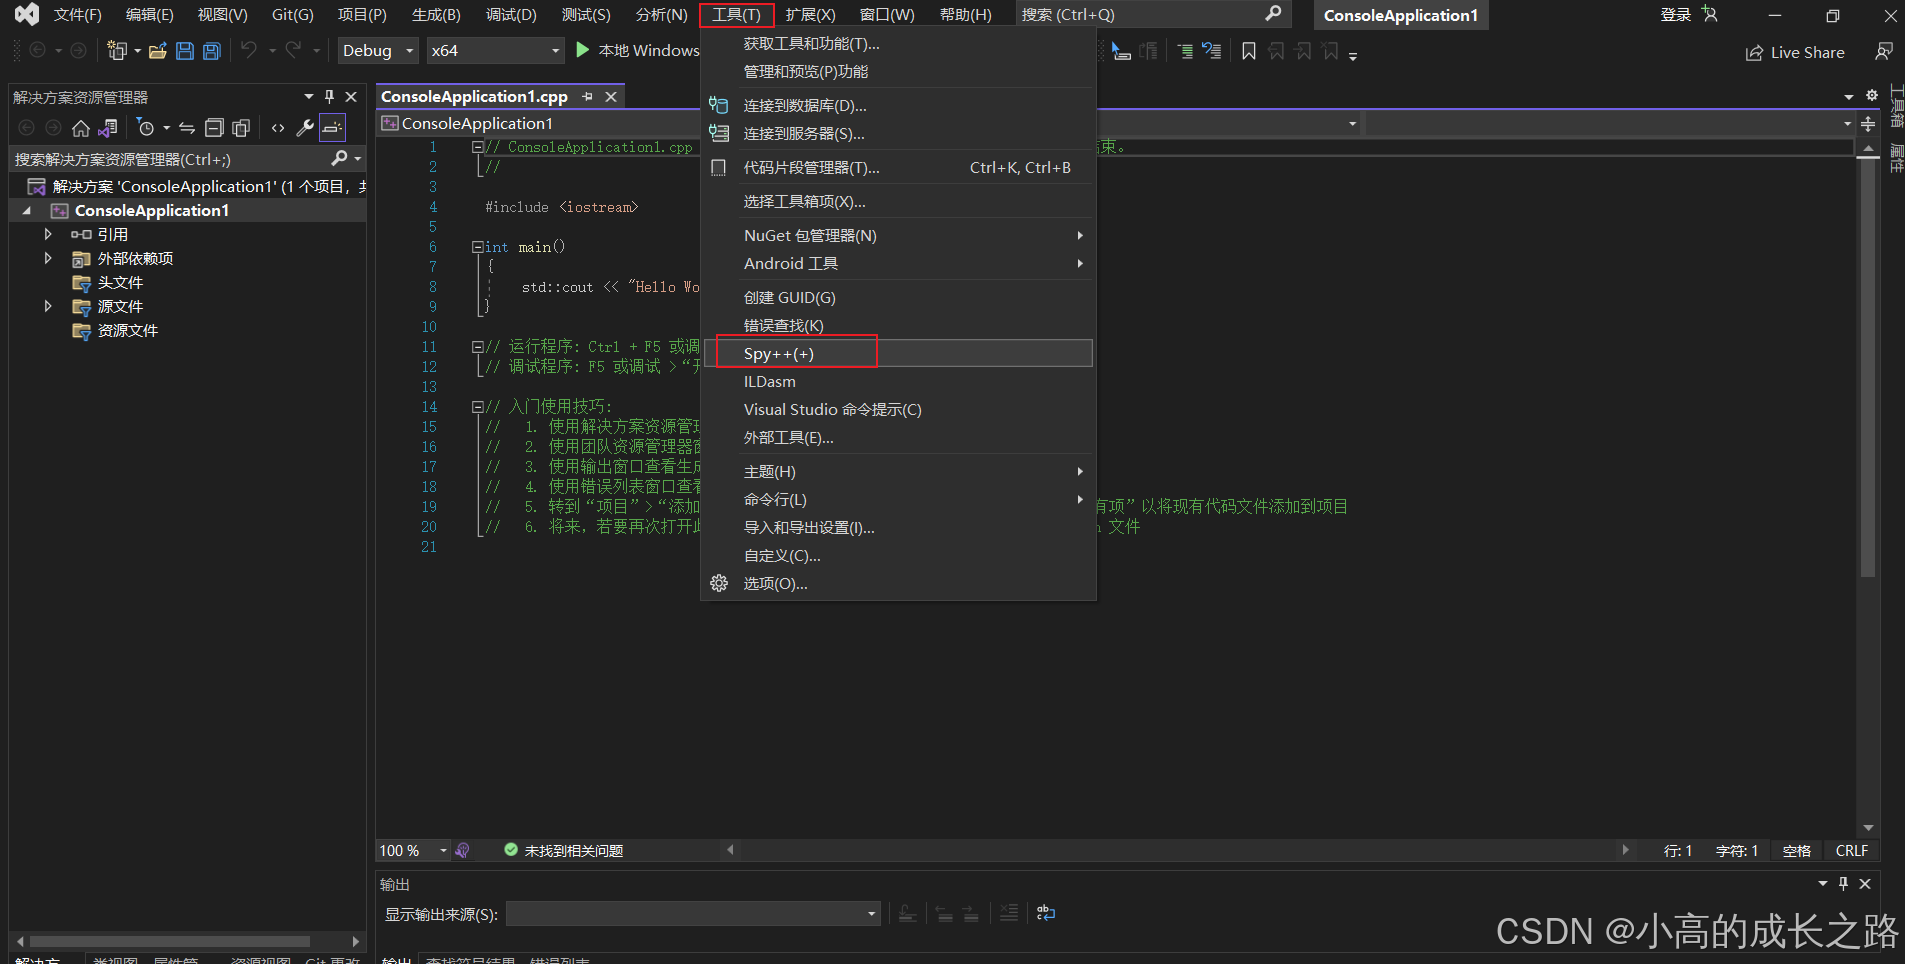Click the Collapse All icon in Solution Explorer

coord(214,127)
